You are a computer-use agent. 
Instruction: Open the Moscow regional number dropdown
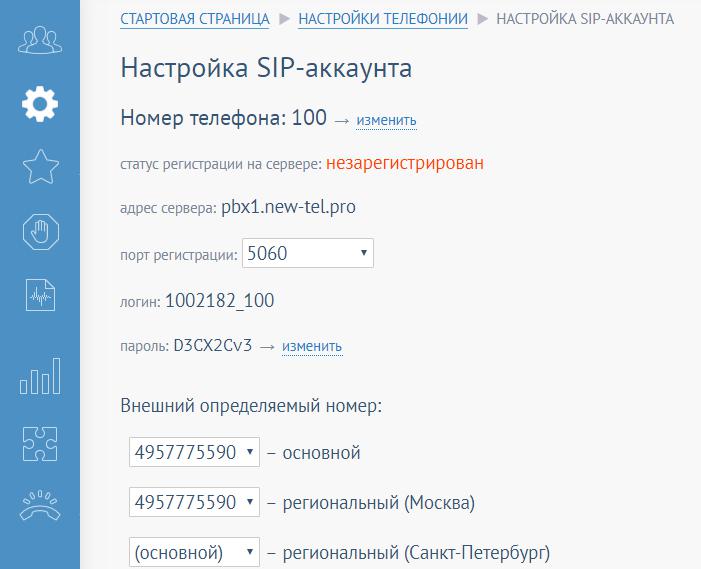[x=194, y=502]
